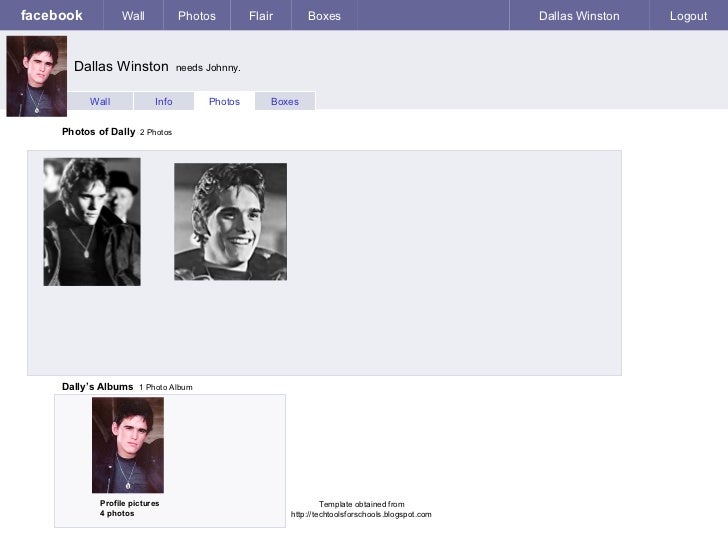This screenshot has height=546, width=728.
Task: Click the '1 Photo Album' count label
Action: (x=166, y=387)
